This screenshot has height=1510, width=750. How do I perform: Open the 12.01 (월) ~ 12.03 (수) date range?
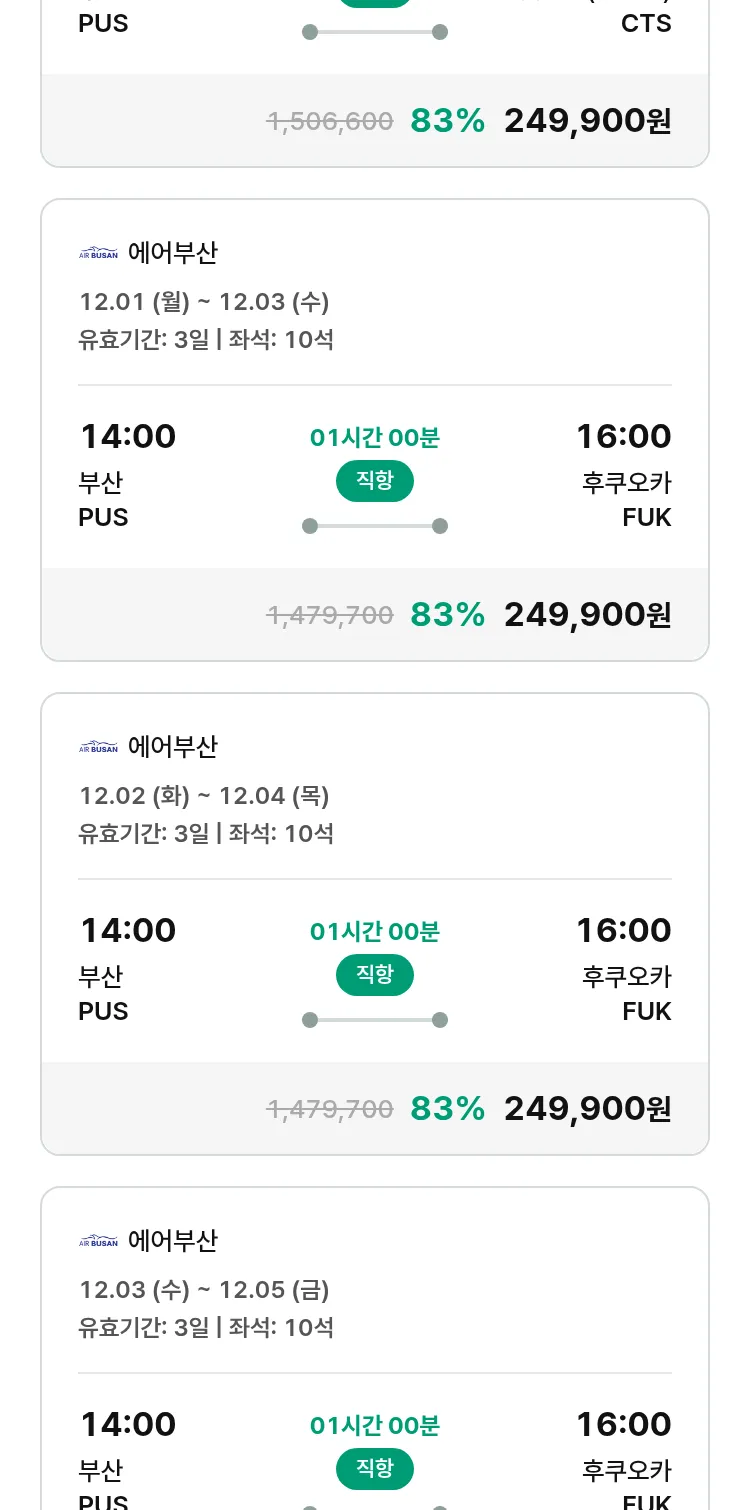click(204, 302)
